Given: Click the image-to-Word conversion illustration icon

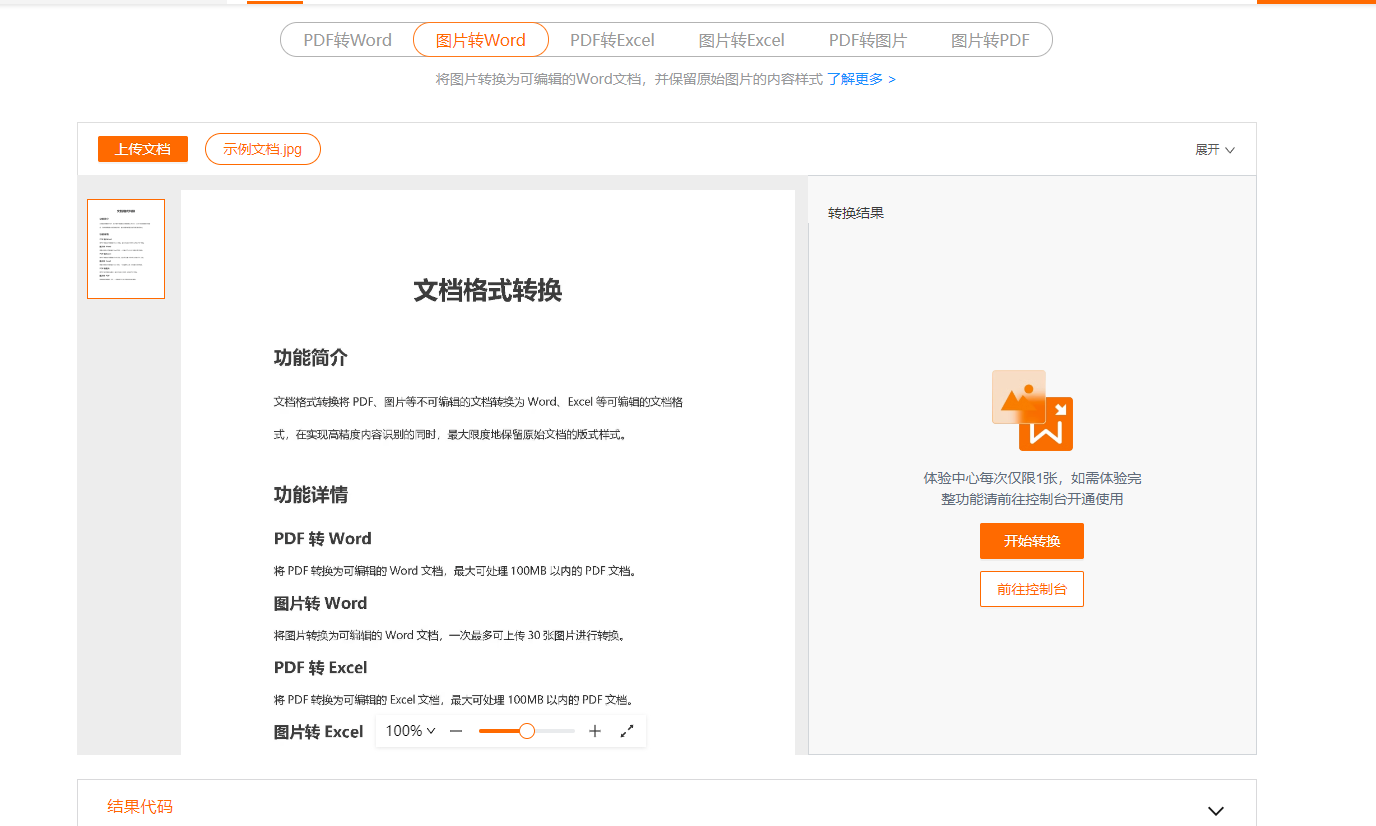Looking at the screenshot, I should click(x=1032, y=410).
